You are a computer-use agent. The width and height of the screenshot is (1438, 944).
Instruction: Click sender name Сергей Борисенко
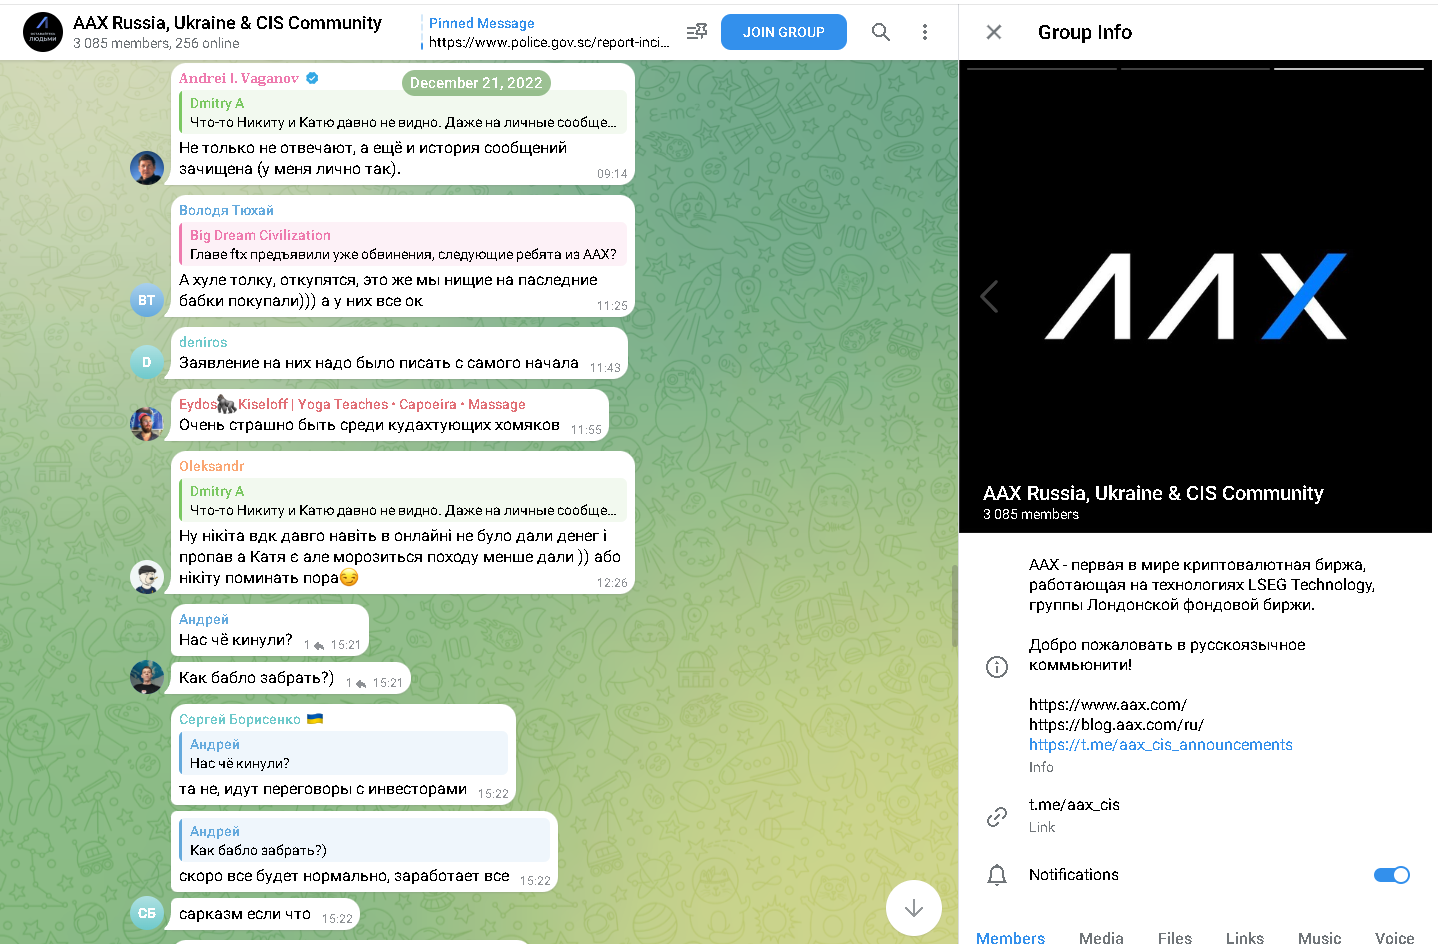[240, 719]
